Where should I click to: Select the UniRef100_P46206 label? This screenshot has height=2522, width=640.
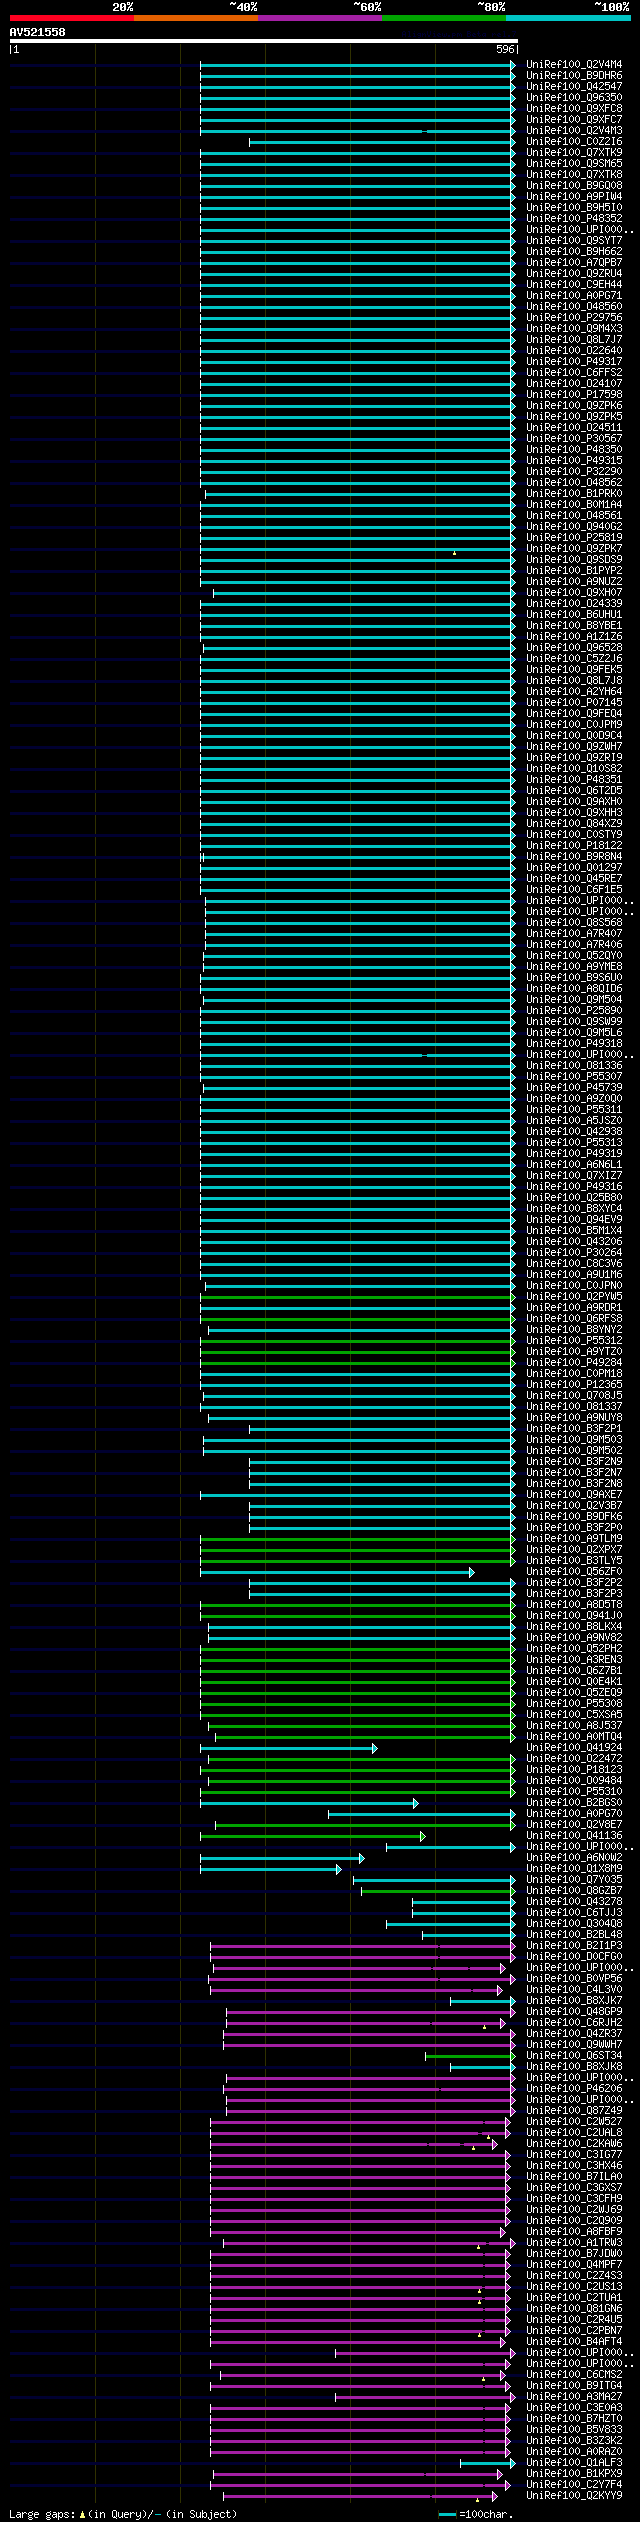point(574,2089)
